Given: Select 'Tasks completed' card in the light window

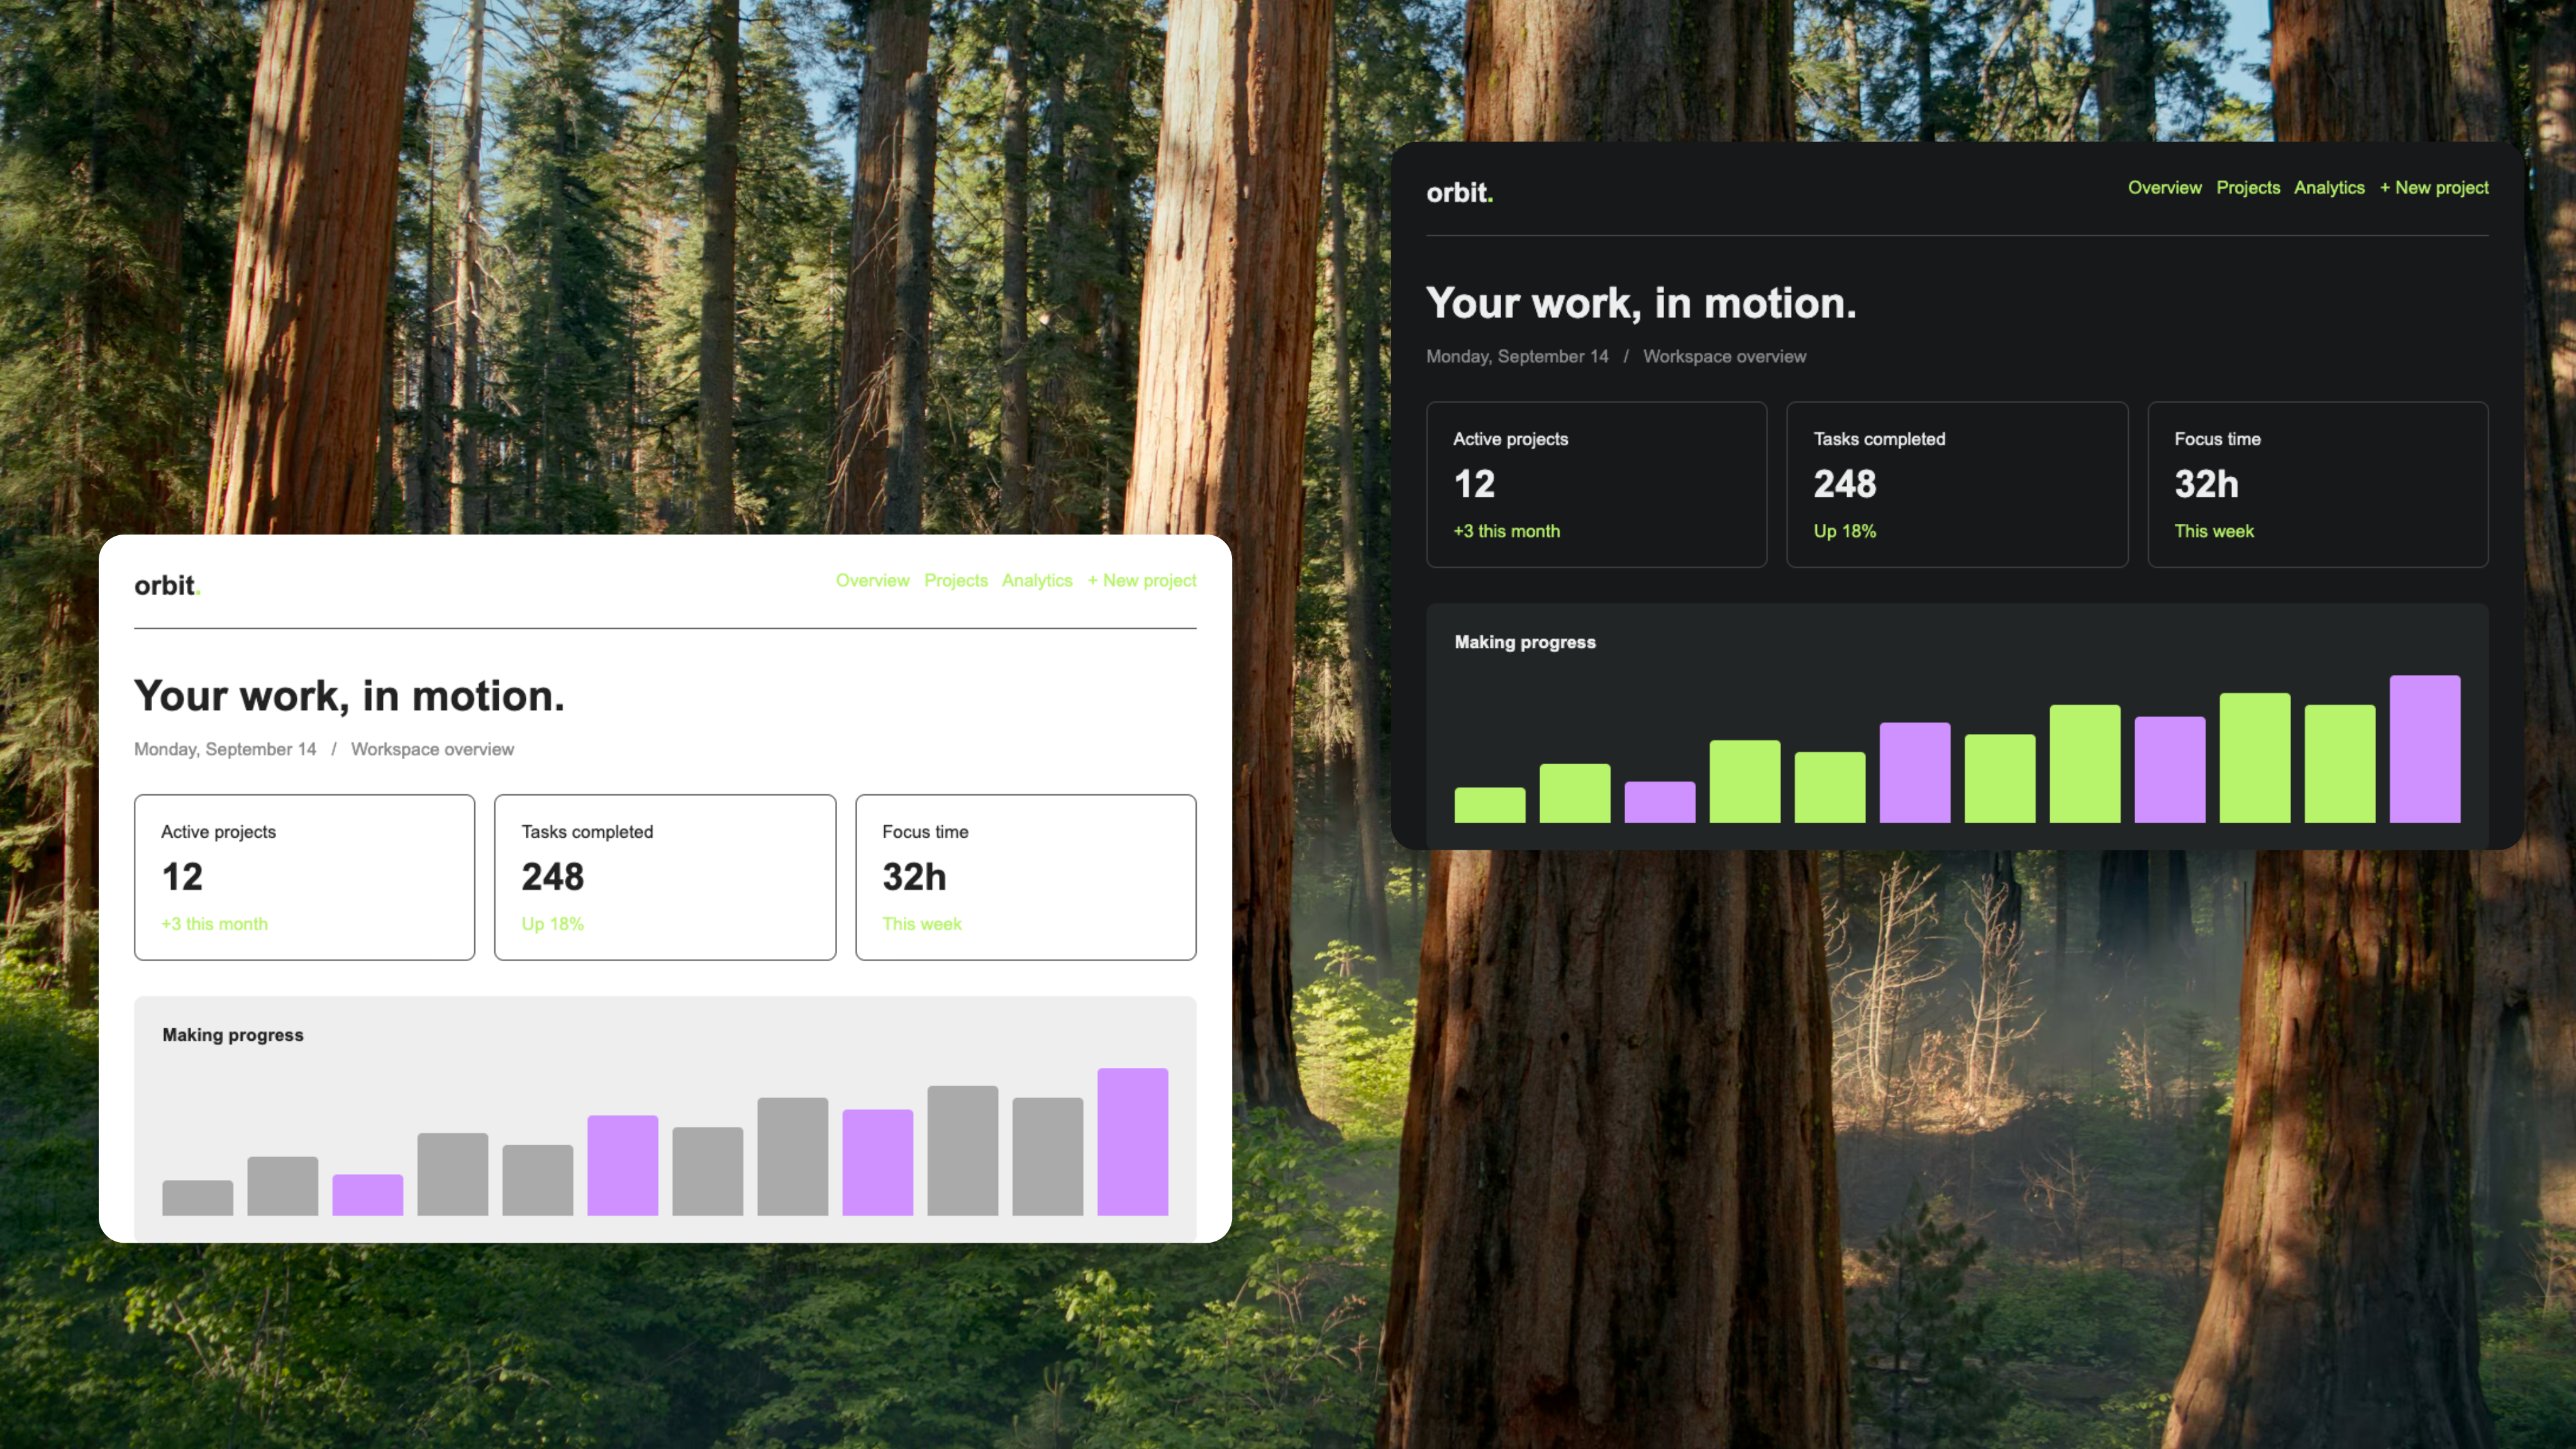Looking at the screenshot, I should (x=665, y=877).
